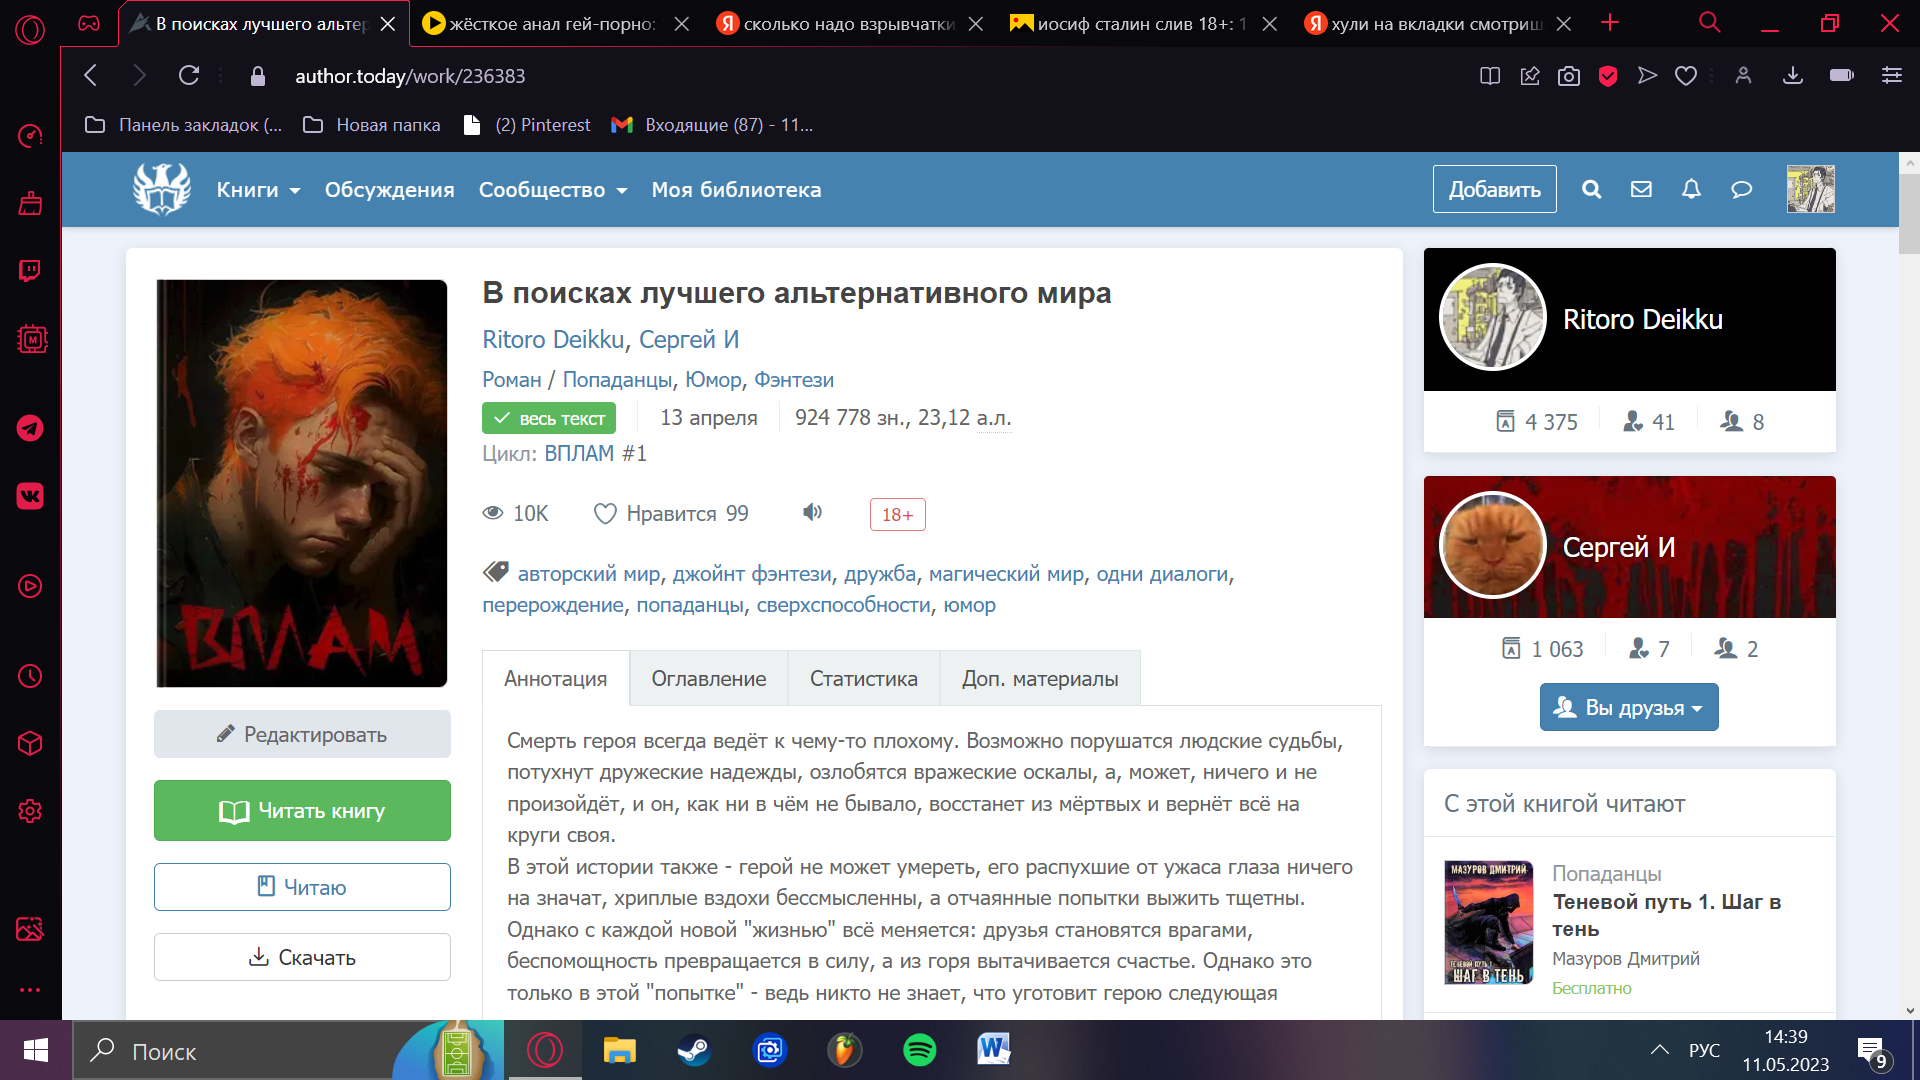Switch to the Оглавление tab
Screen dimensions: 1920x1080
pyautogui.click(x=708, y=679)
